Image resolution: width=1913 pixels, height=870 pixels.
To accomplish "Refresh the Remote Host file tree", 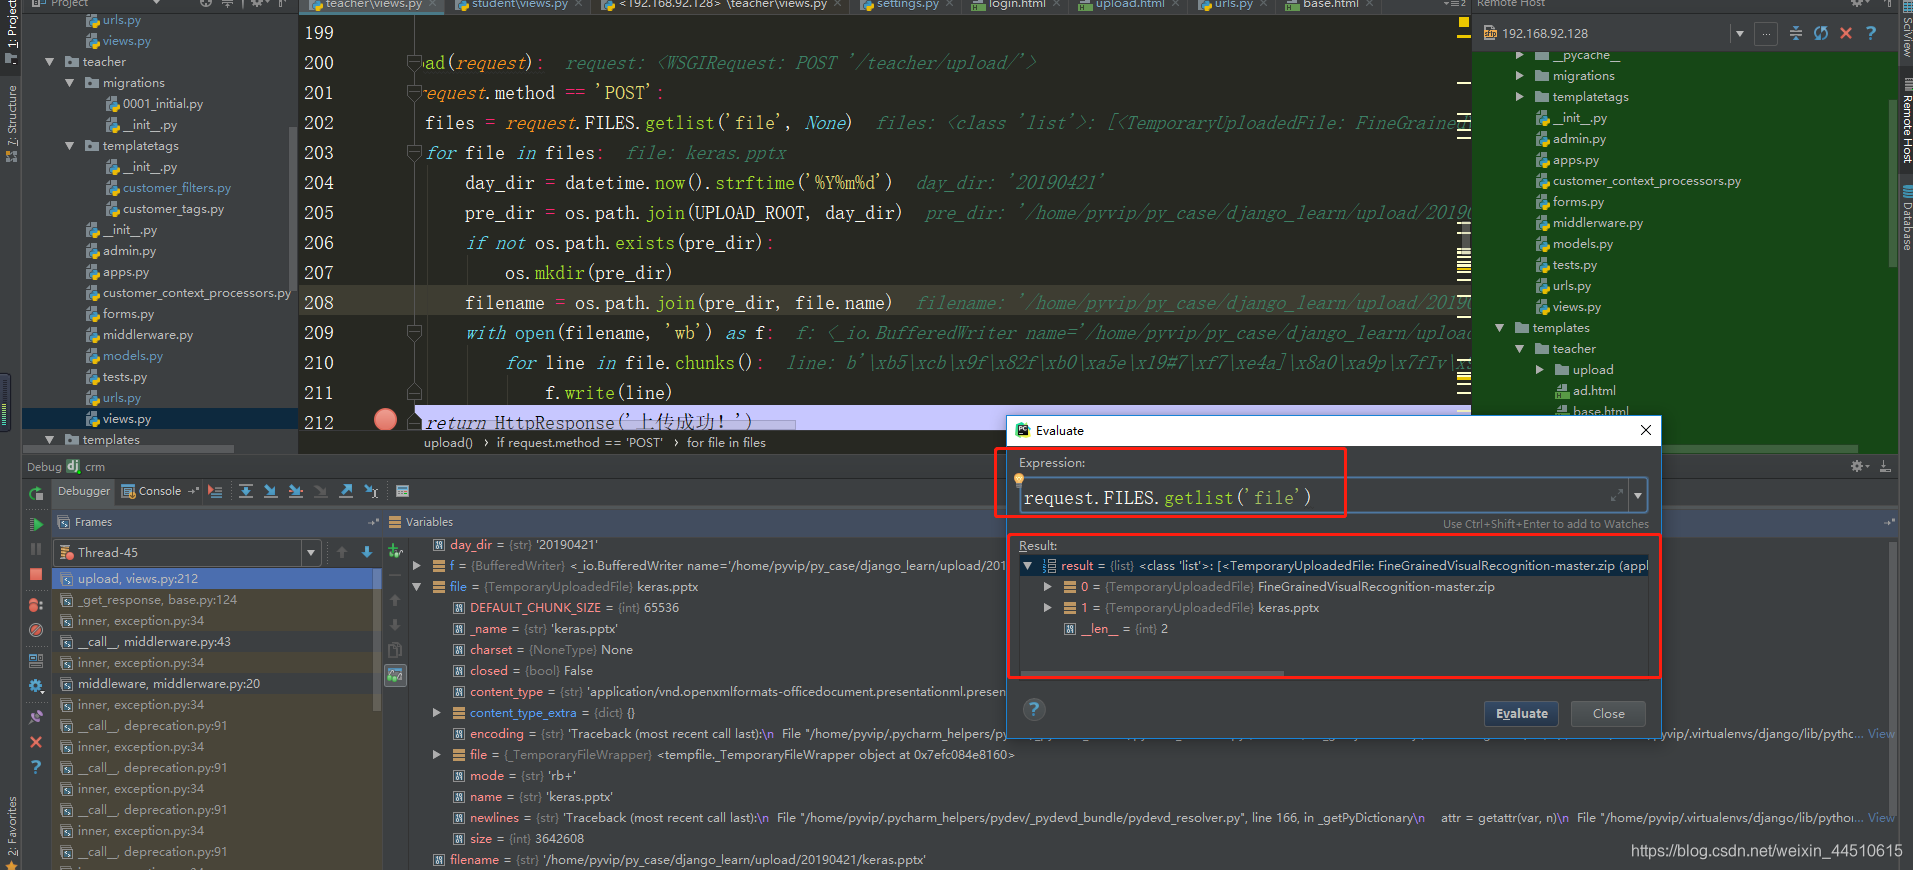I will pos(1821,33).
